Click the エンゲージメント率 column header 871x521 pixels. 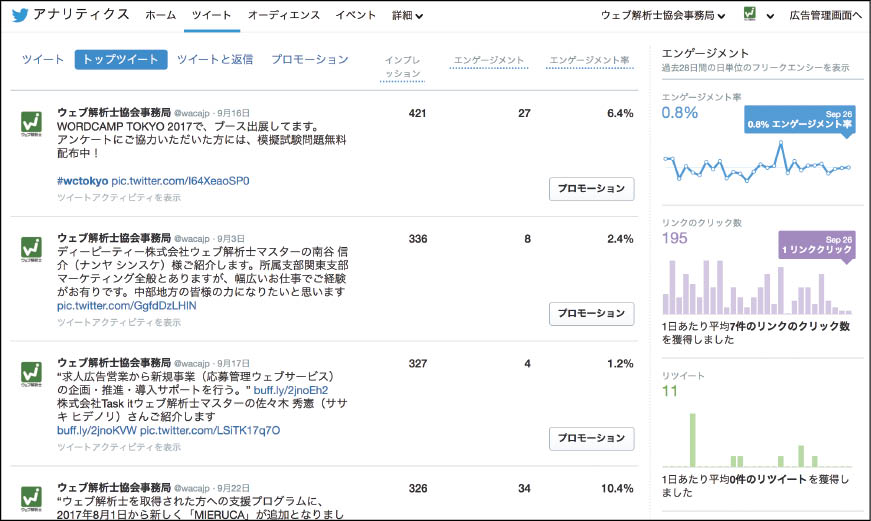coord(589,61)
